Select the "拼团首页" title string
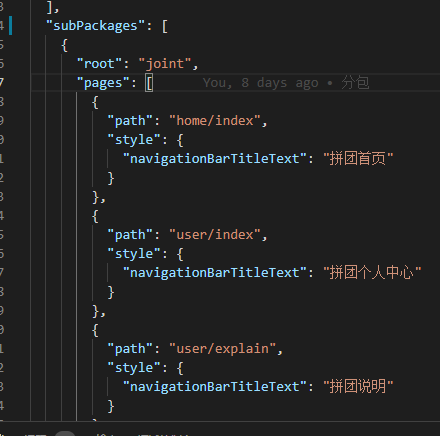 tap(358, 159)
